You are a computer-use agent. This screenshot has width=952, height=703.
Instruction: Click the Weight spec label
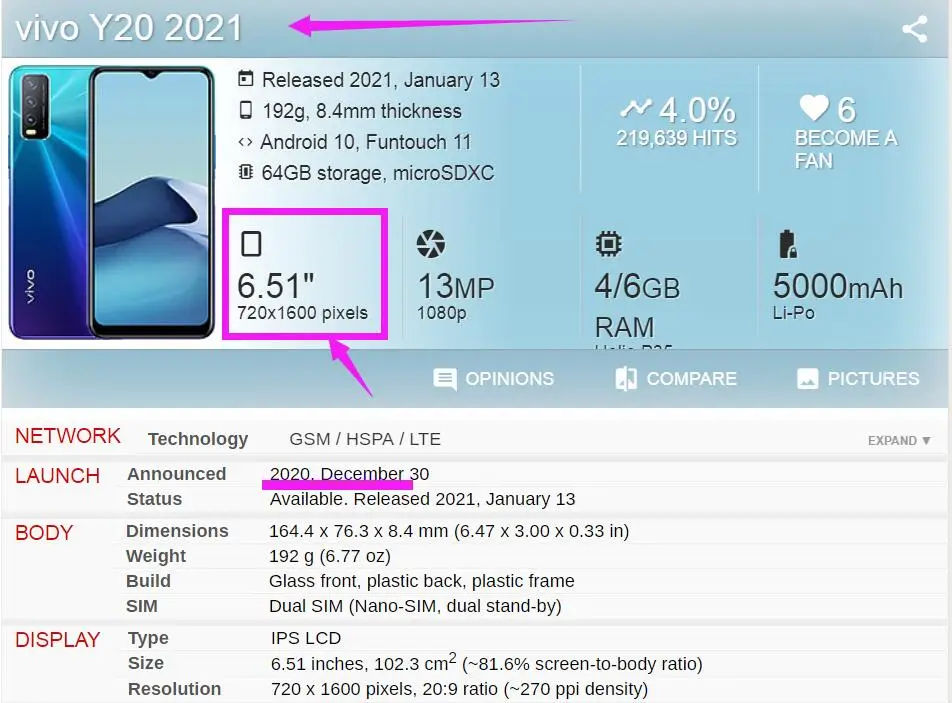pyautogui.click(x=156, y=556)
